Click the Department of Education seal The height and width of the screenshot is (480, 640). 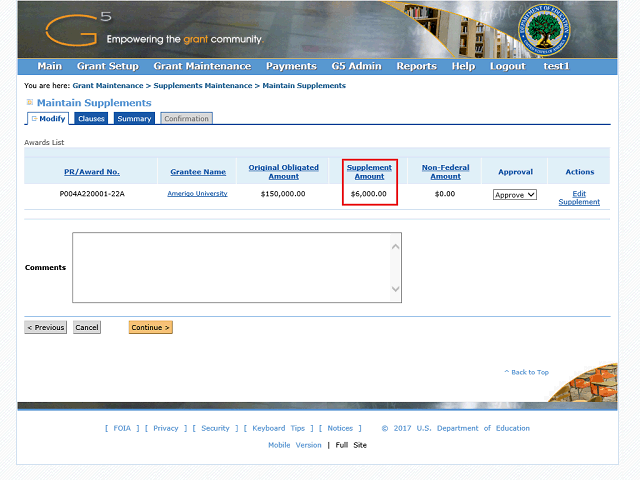tap(544, 30)
